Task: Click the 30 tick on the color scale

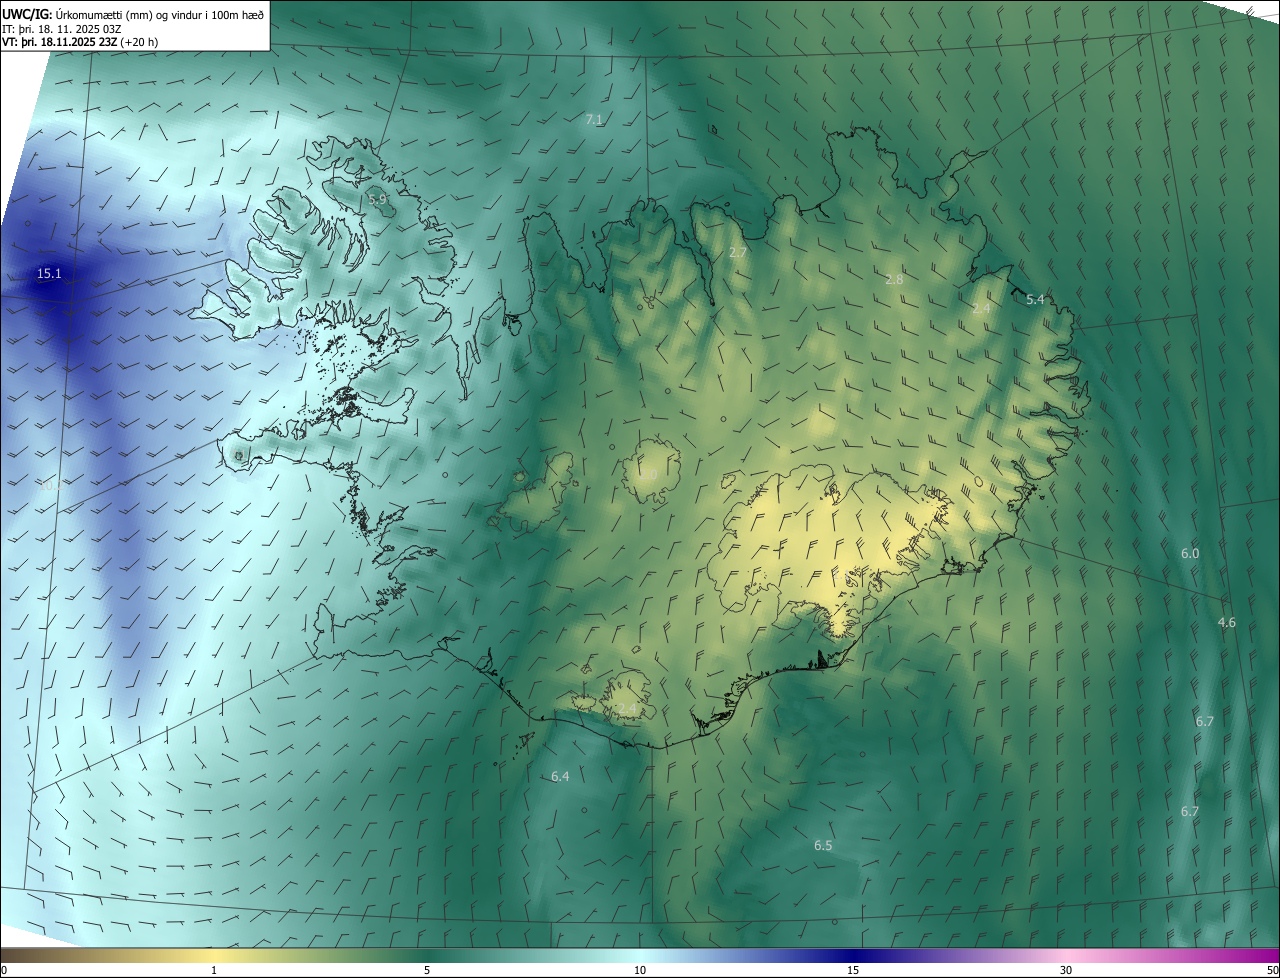Action: tap(1066, 970)
